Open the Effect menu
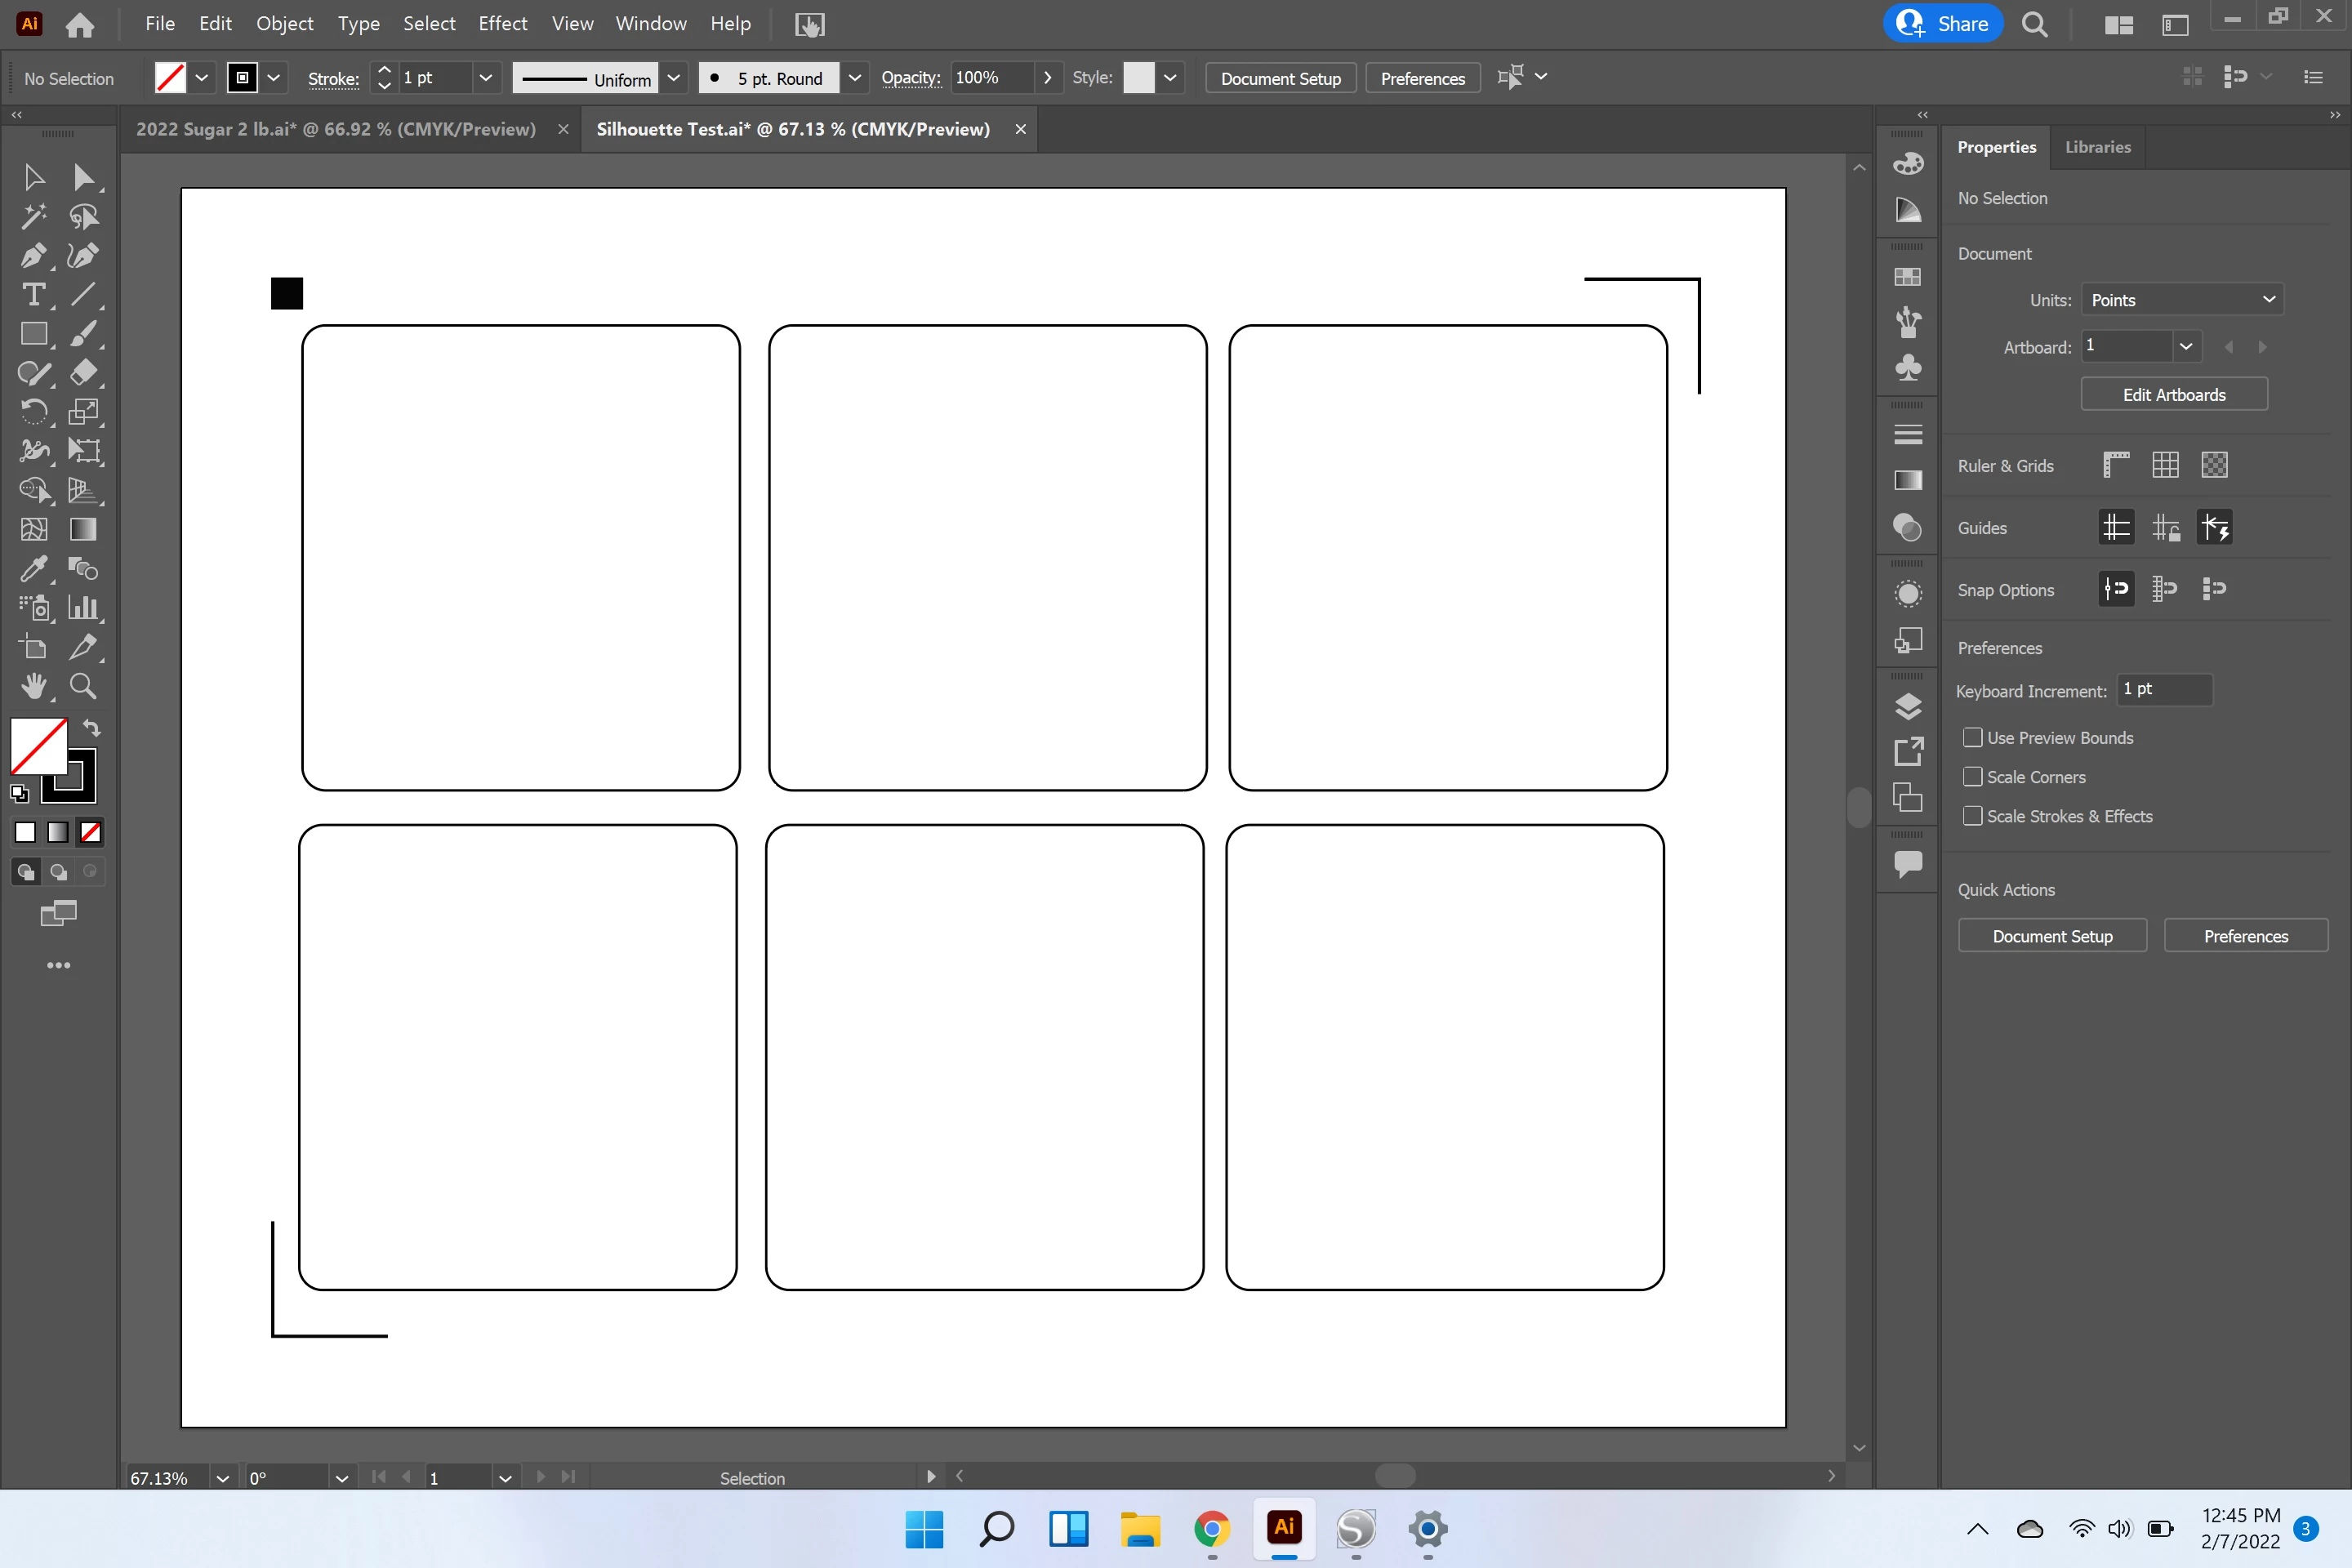The image size is (2352, 1568). (x=502, y=24)
